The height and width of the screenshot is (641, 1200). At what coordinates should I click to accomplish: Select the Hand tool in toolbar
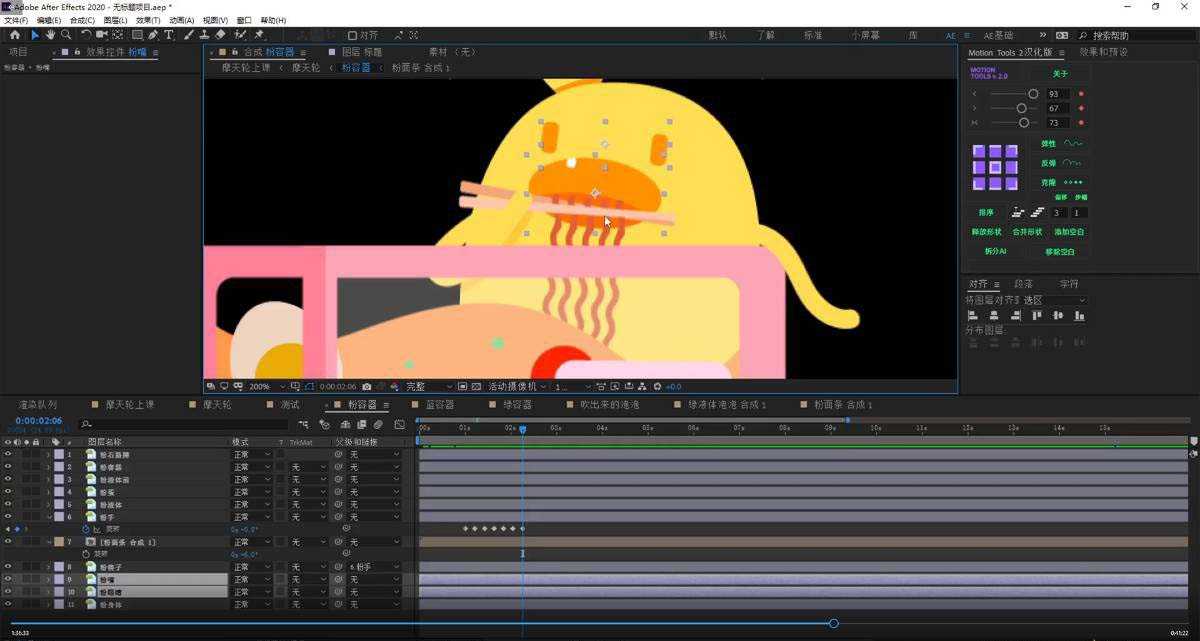(x=50, y=35)
